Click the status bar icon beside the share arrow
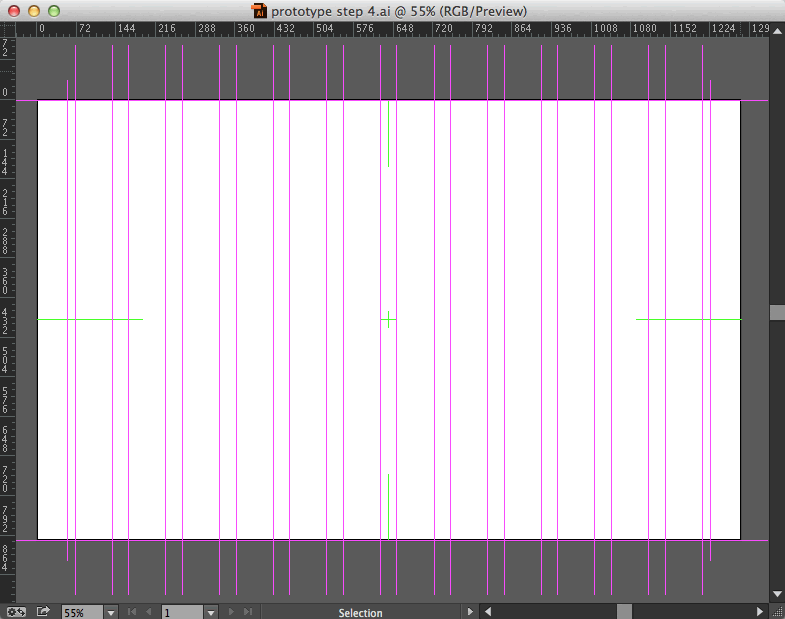 [16, 612]
